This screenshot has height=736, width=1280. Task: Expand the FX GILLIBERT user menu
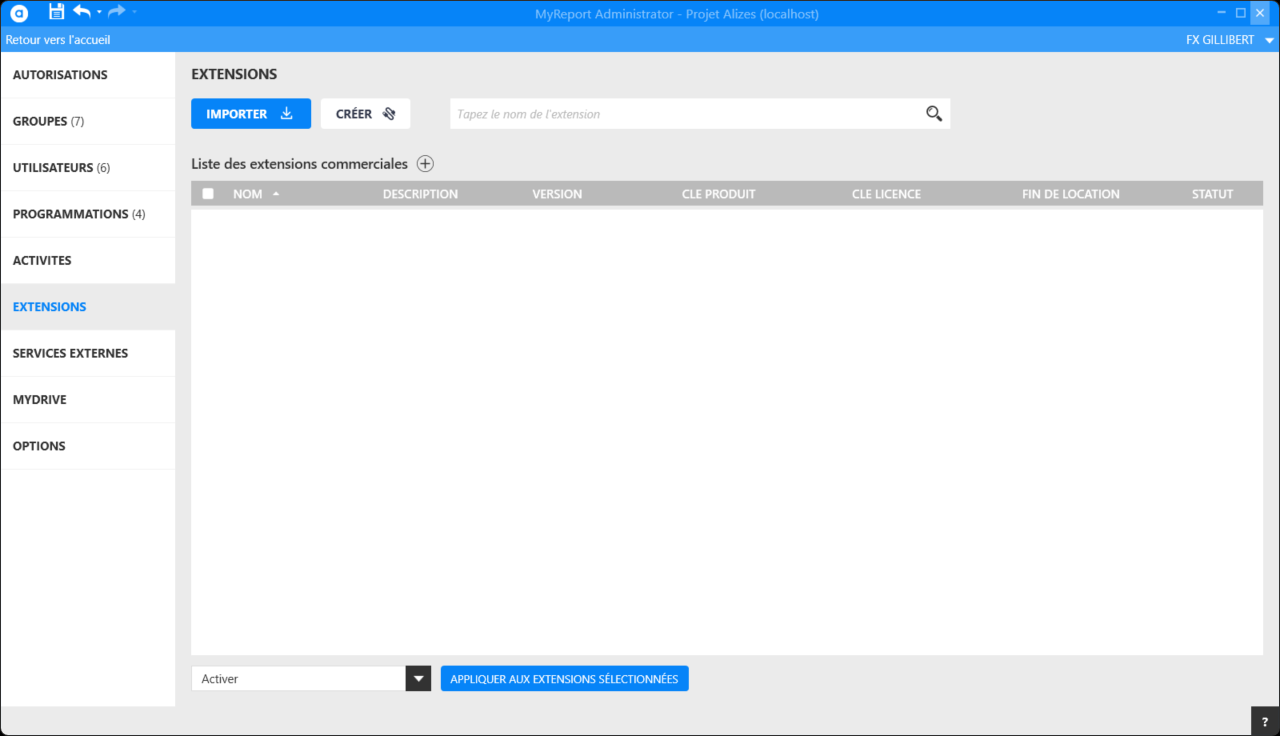click(x=1269, y=40)
